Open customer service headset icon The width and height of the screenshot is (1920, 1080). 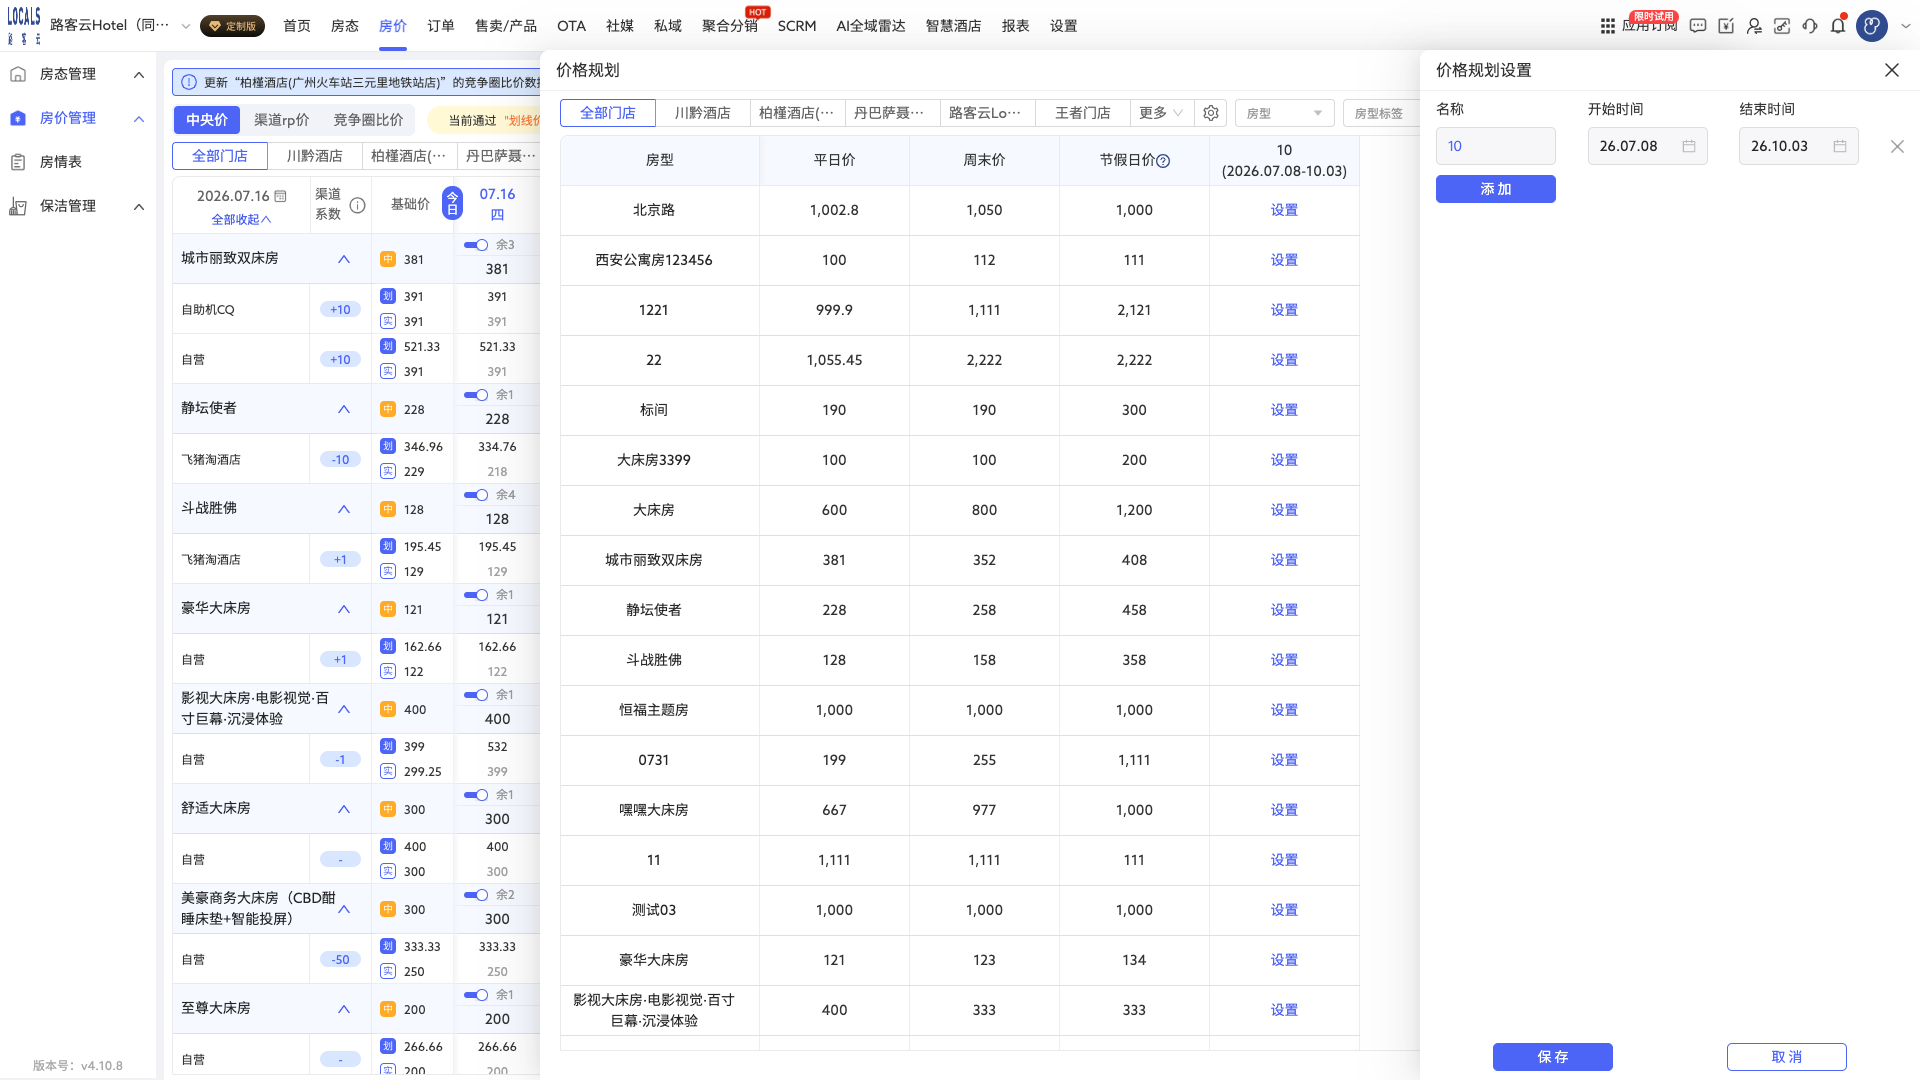(1810, 26)
